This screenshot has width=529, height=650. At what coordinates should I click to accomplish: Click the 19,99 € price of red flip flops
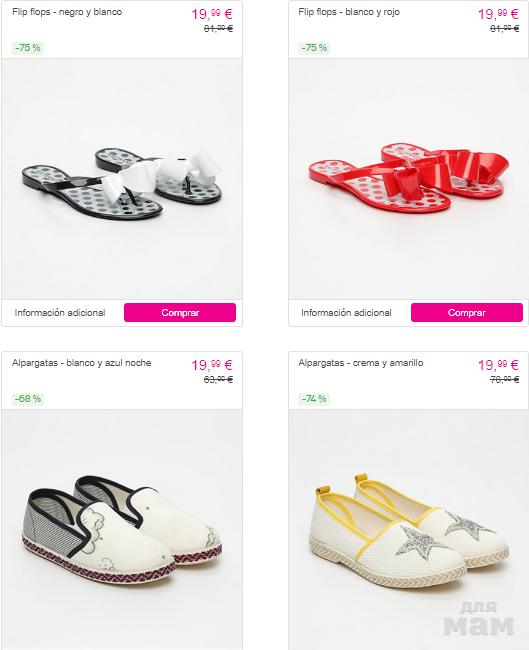498,14
